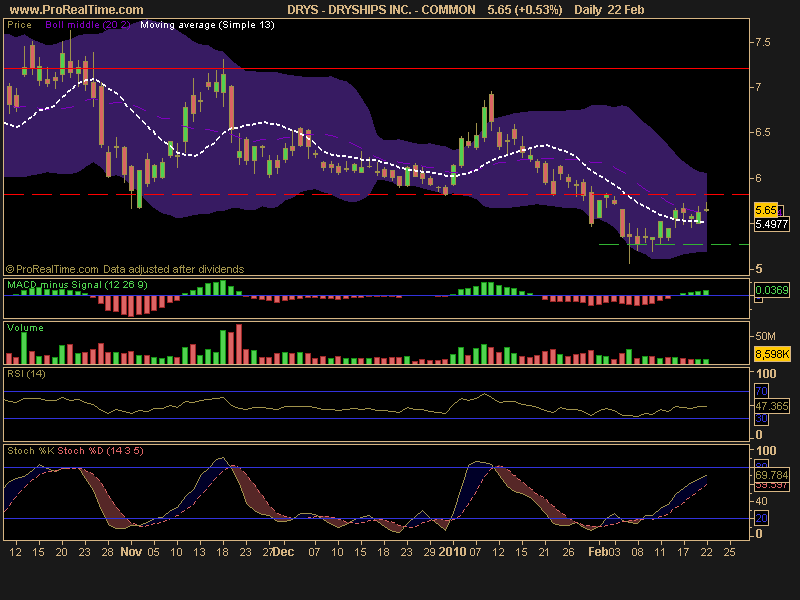Click the Data adjusted after dividends note
Viewport: 800px width, 600px height.
(x=173, y=269)
